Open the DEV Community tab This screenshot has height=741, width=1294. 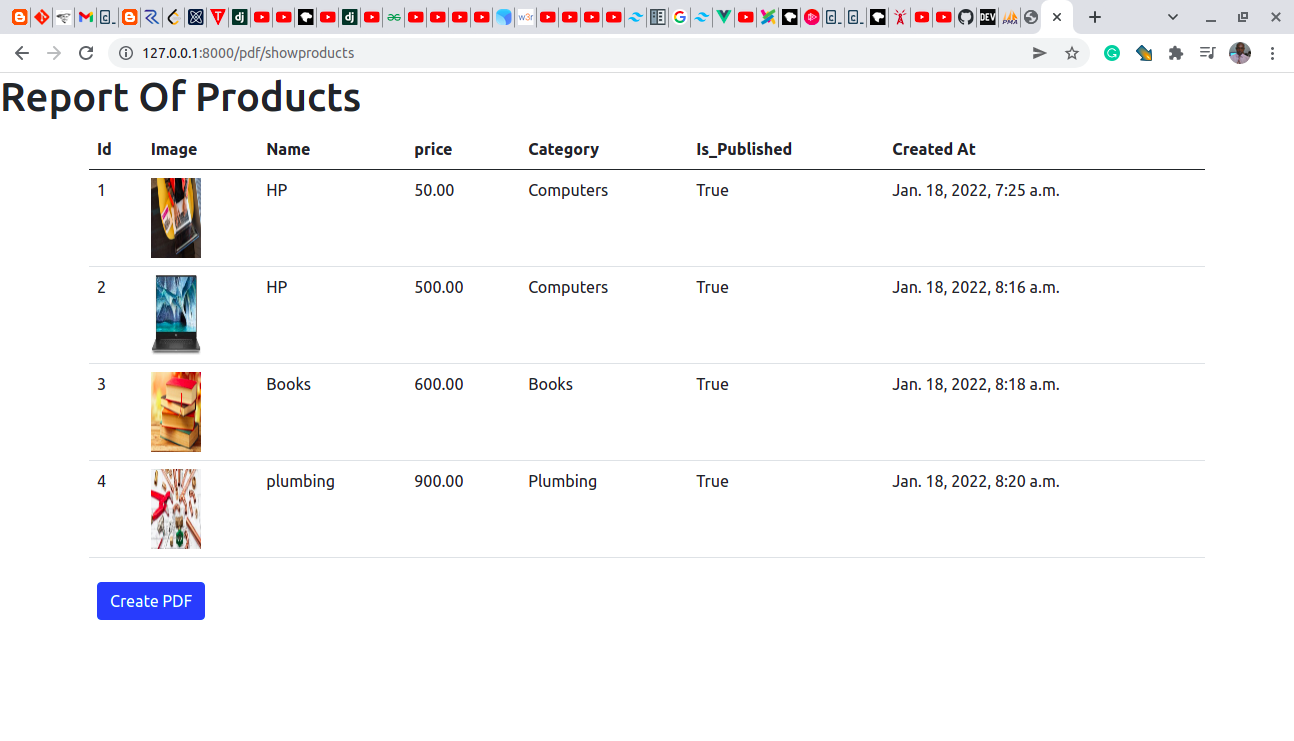point(988,17)
